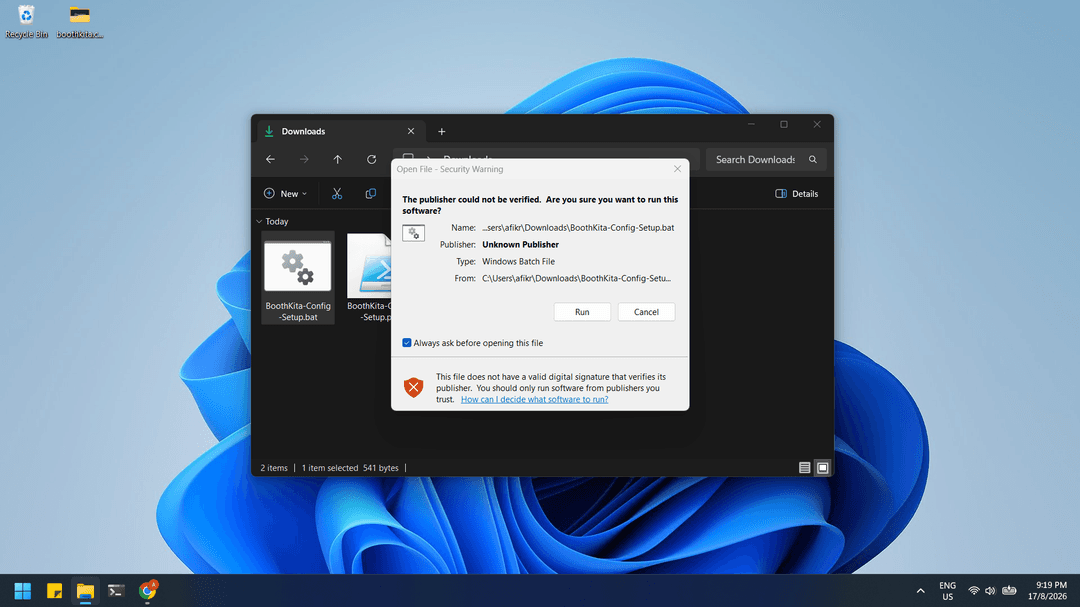
Task: Click the Copy icon in the toolbar
Action: coord(371,194)
